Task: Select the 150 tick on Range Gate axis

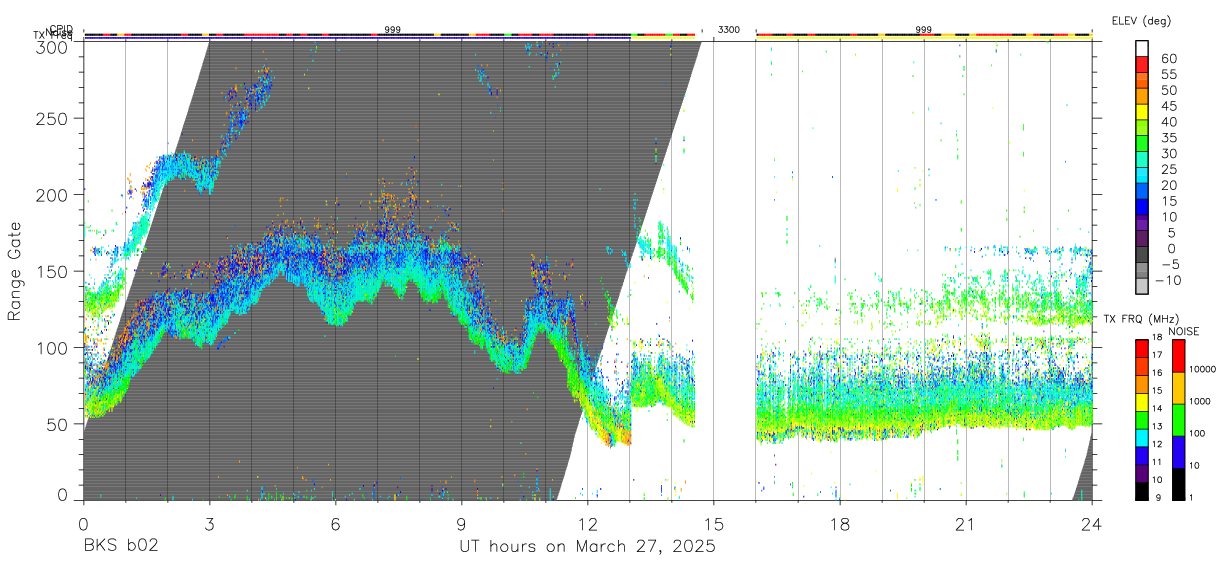Action: click(x=50, y=271)
